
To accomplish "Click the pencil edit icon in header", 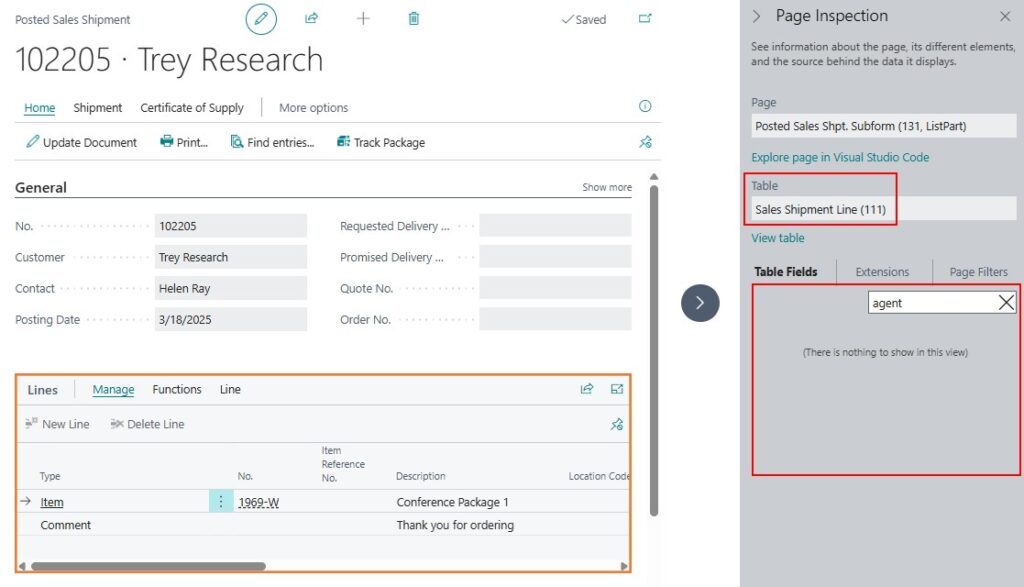I will click(261, 19).
